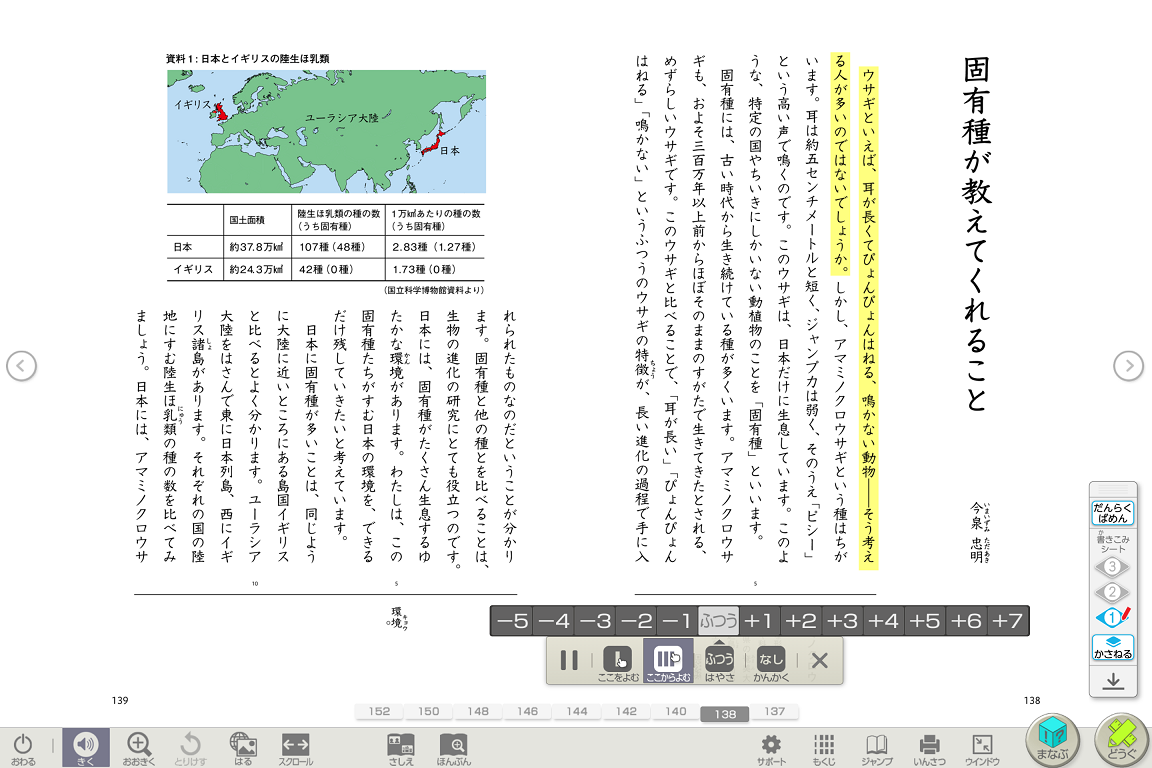Set reading speed to +7
The height and width of the screenshot is (768, 1152).
pos(1007,621)
